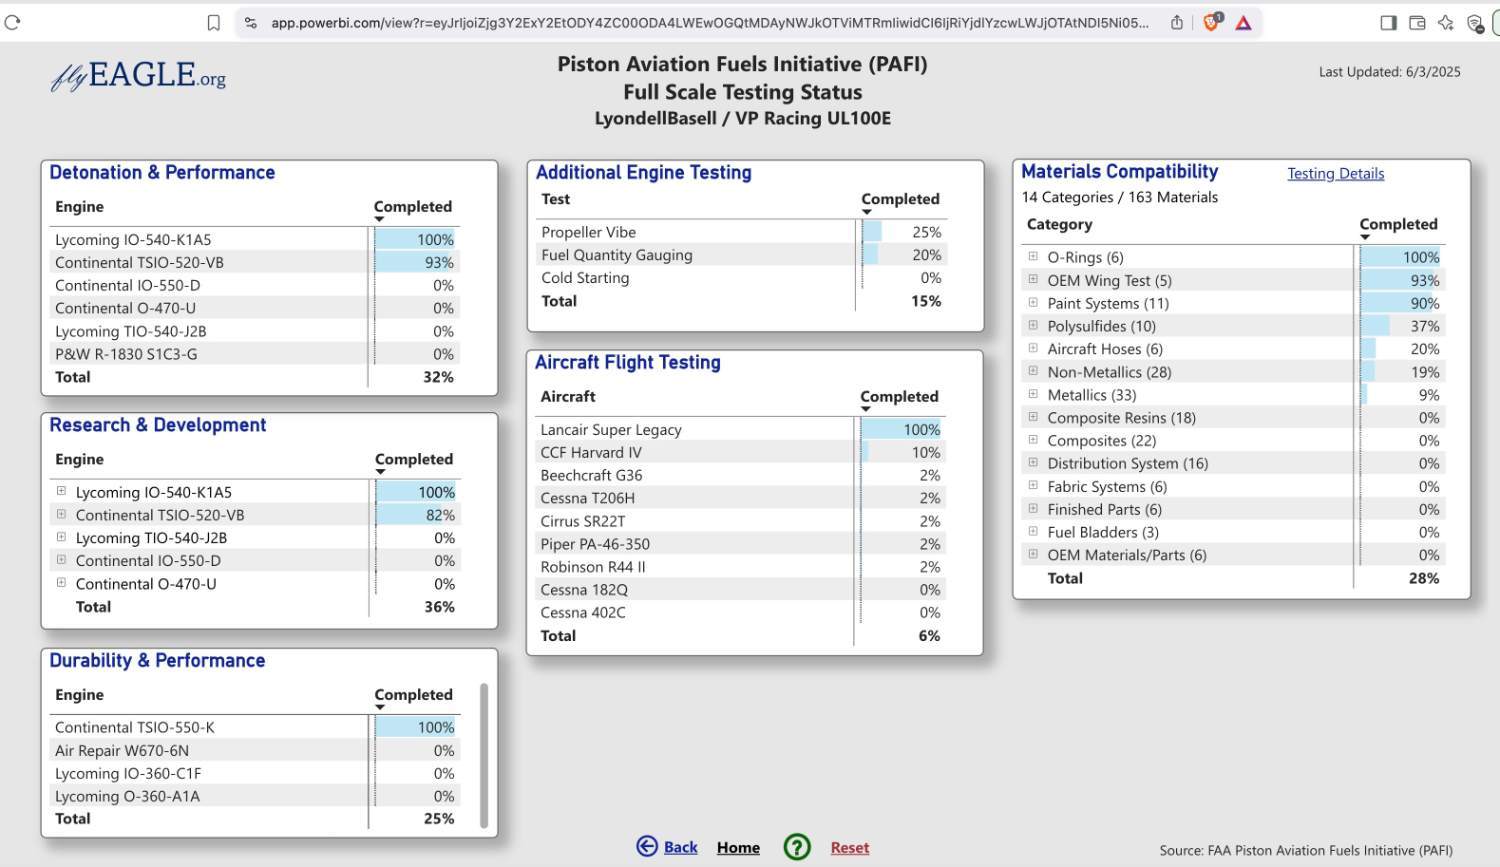Expand the Fuel Bladders (3) category
The image size is (1500, 867).
click(x=1033, y=532)
